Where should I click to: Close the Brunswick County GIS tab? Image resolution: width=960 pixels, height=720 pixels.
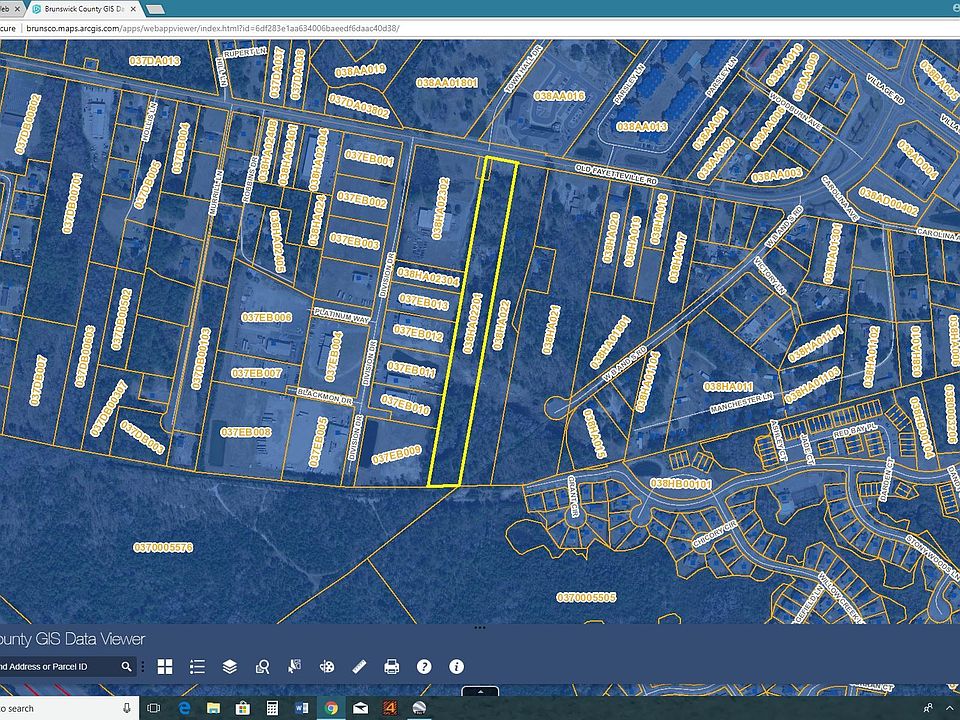133,9
